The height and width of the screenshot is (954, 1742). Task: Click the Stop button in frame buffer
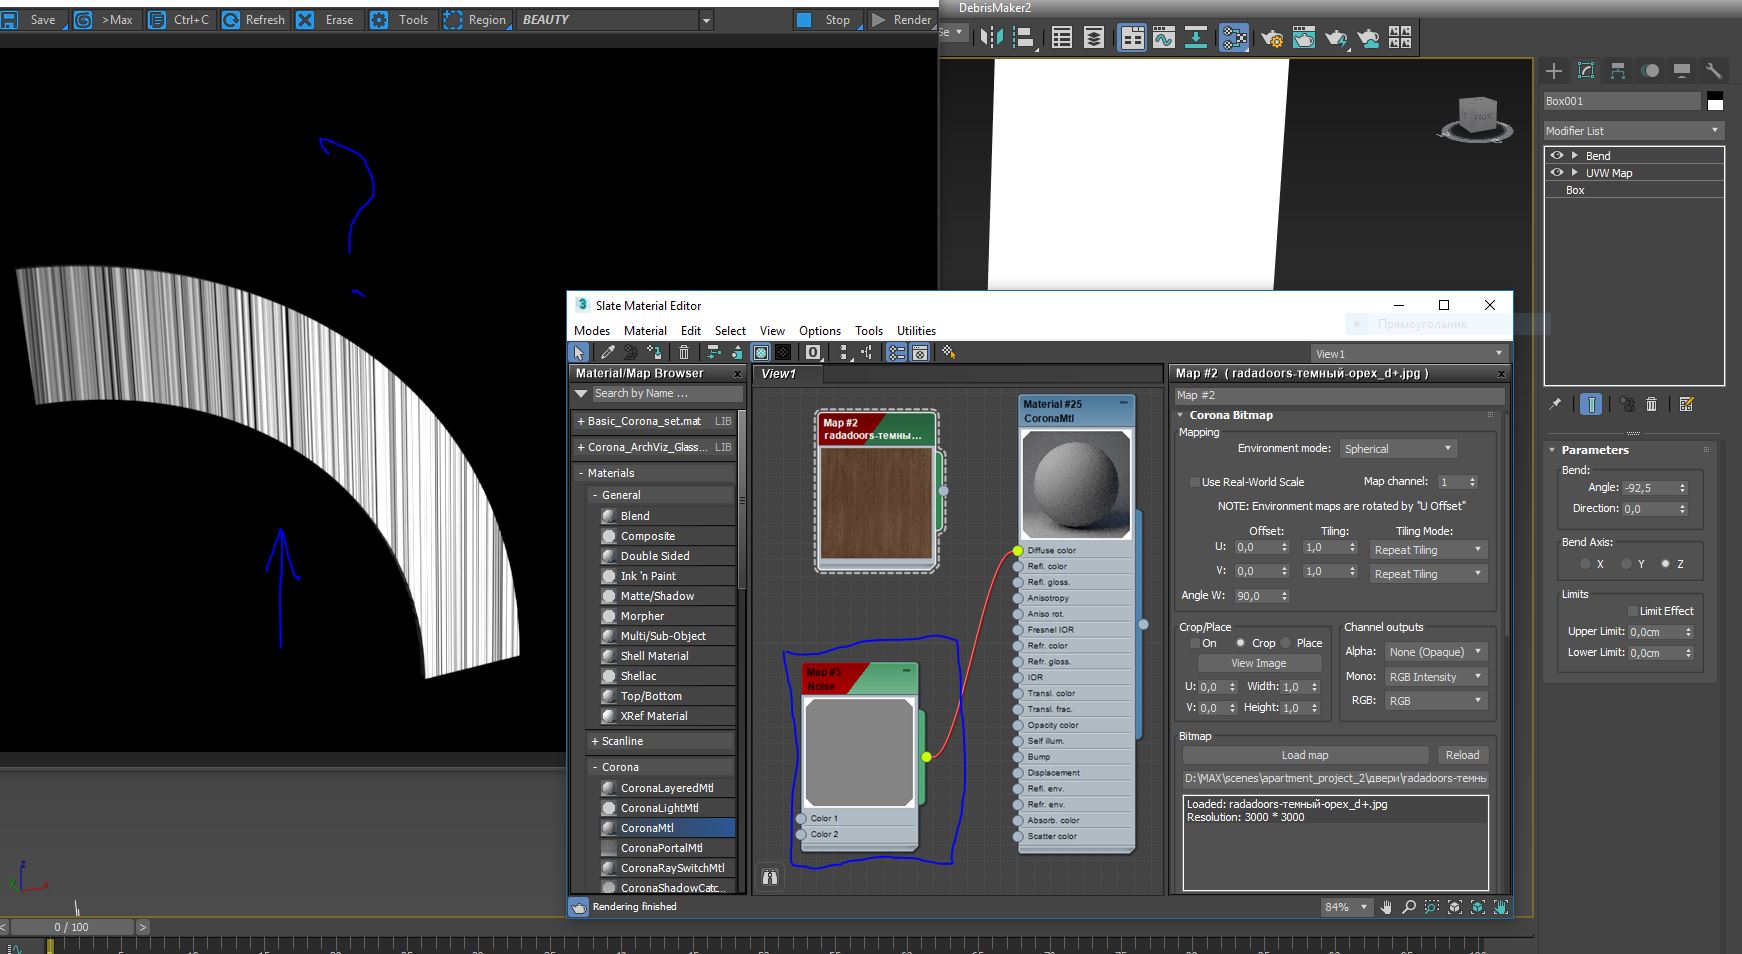tap(826, 20)
